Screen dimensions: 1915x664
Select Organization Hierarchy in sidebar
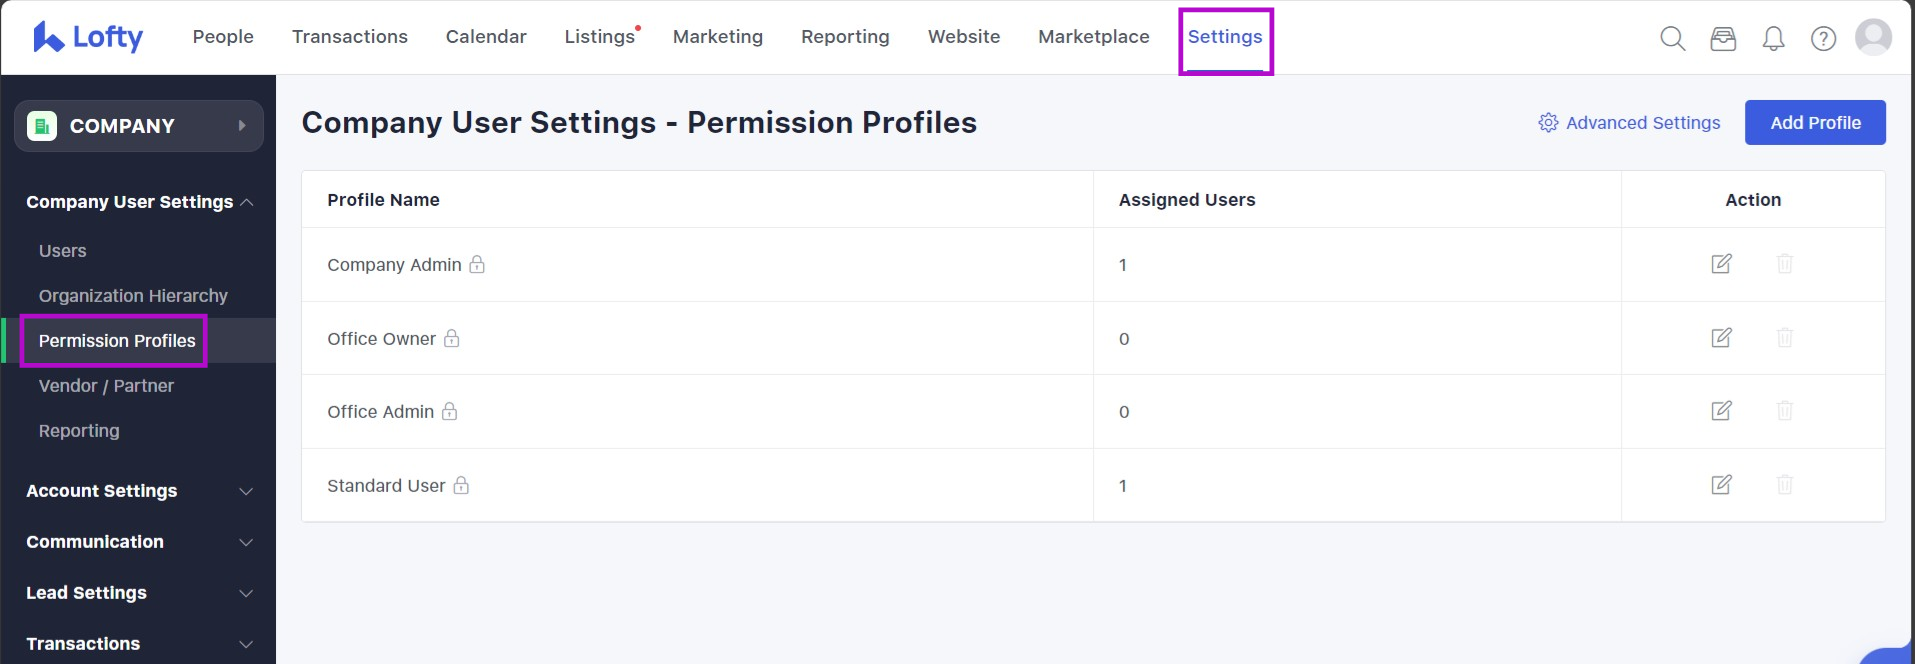pyautogui.click(x=133, y=296)
